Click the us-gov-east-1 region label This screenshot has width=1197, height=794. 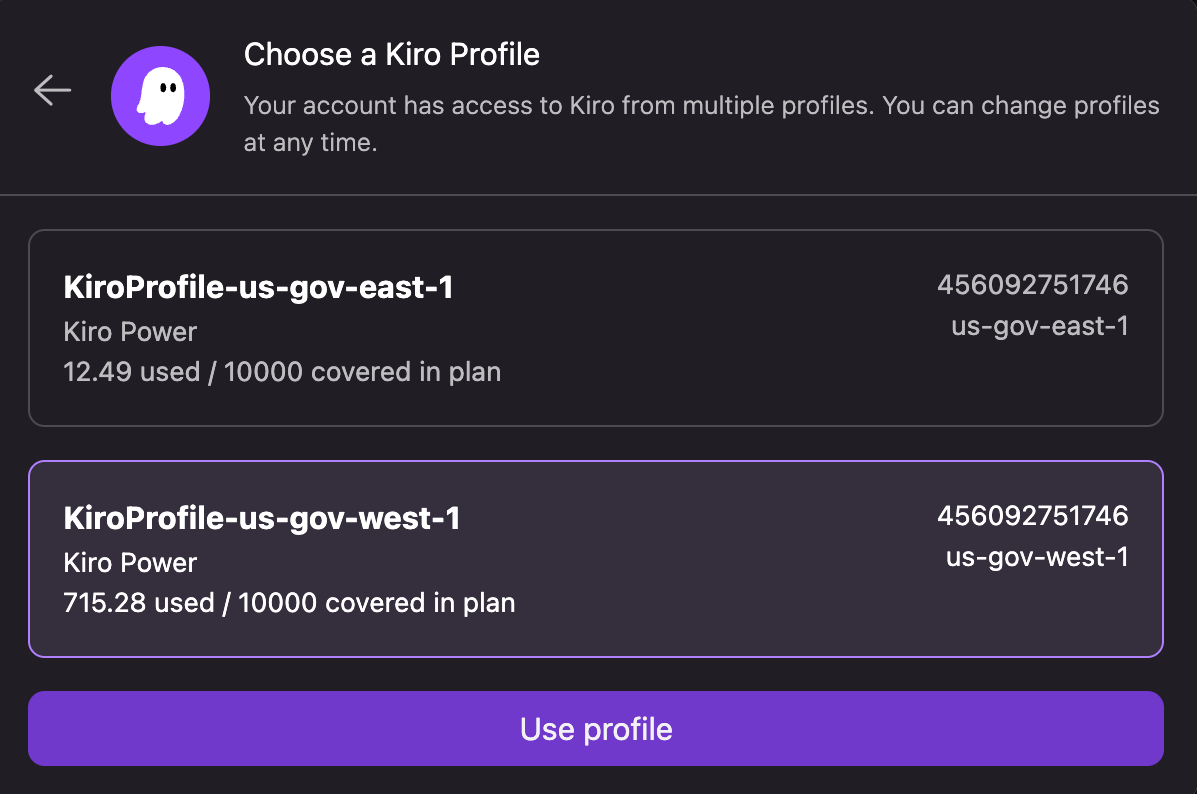click(x=1040, y=326)
